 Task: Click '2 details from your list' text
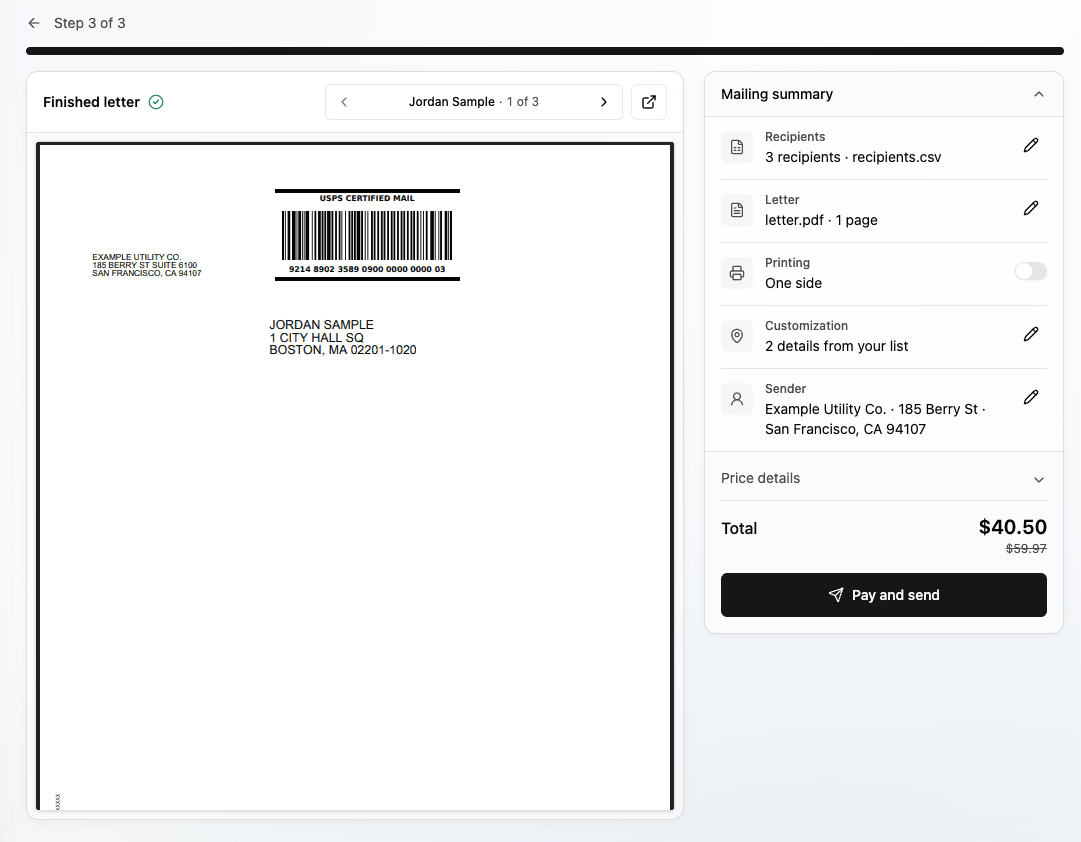point(836,346)
